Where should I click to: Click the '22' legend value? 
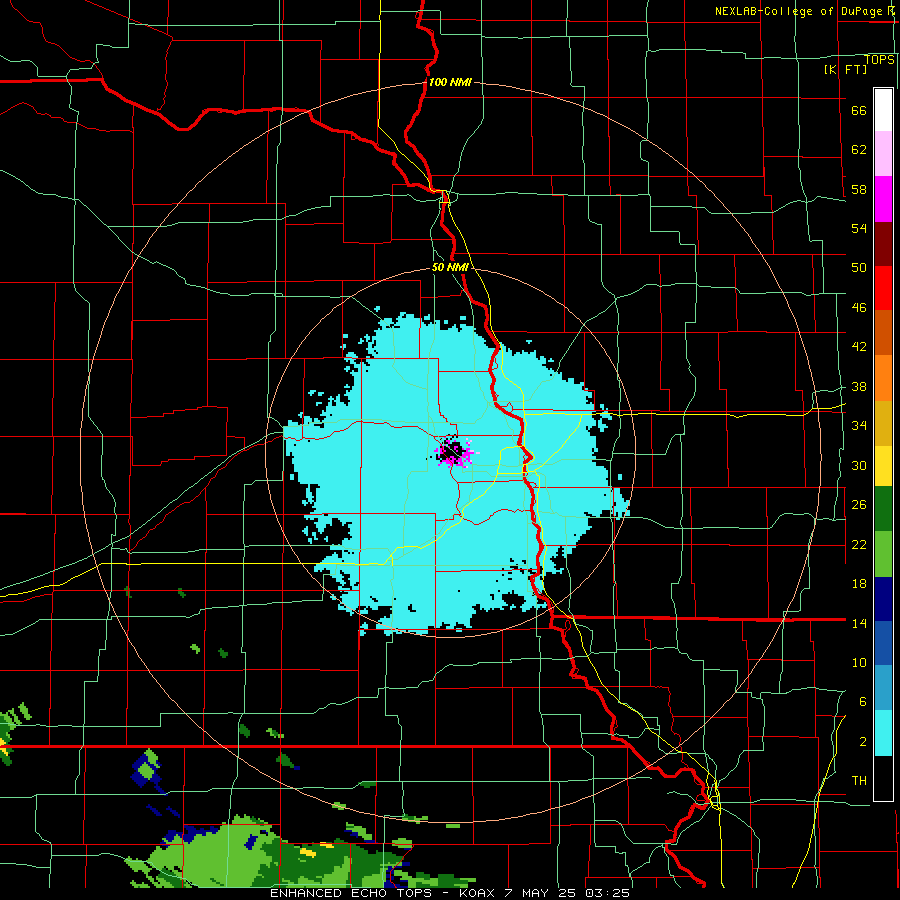tap(859, 544)
